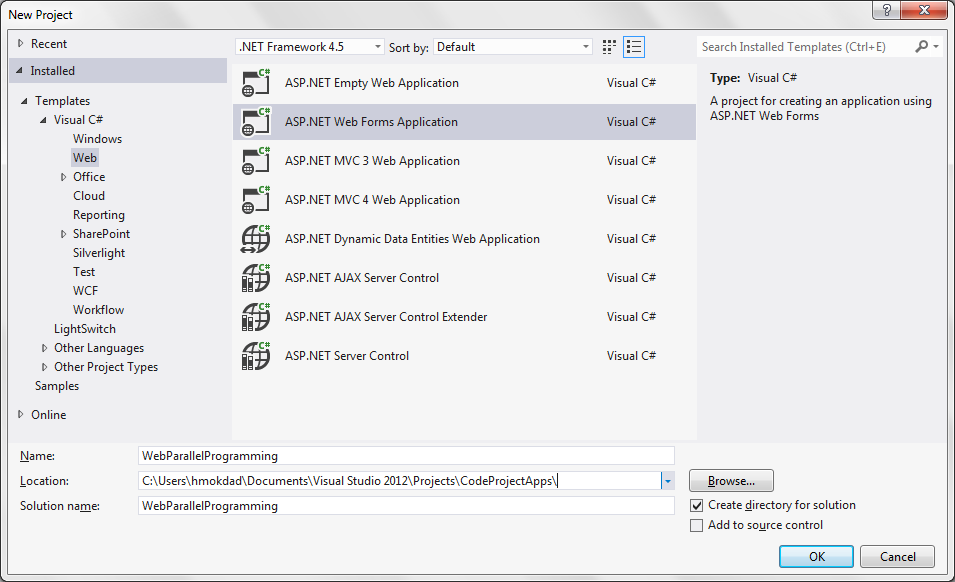
Task: Expand the Online section
Action: pos(21,415)
